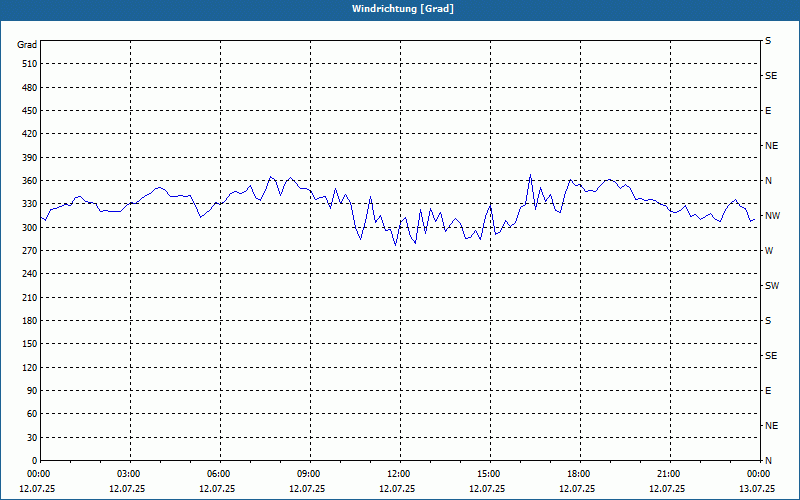This screenshot has height=500, width=800.
Task: Click the 09:00 time label
Action: [x=310, y=474]
